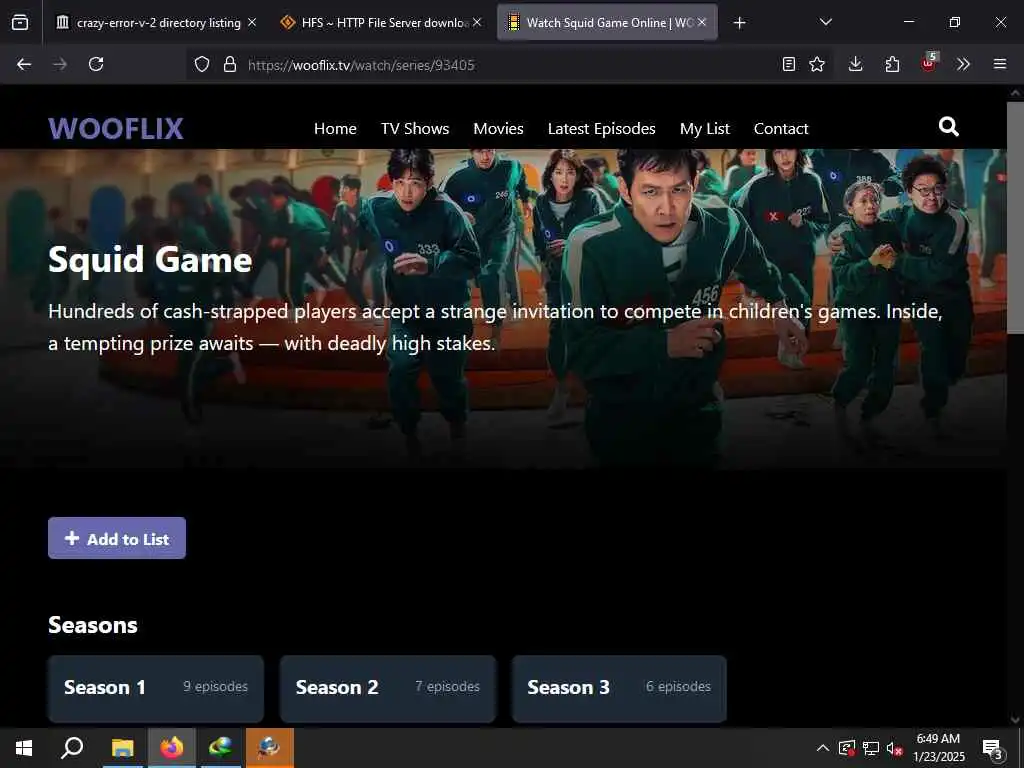Open the network tray icon

(x=871, y=748)
